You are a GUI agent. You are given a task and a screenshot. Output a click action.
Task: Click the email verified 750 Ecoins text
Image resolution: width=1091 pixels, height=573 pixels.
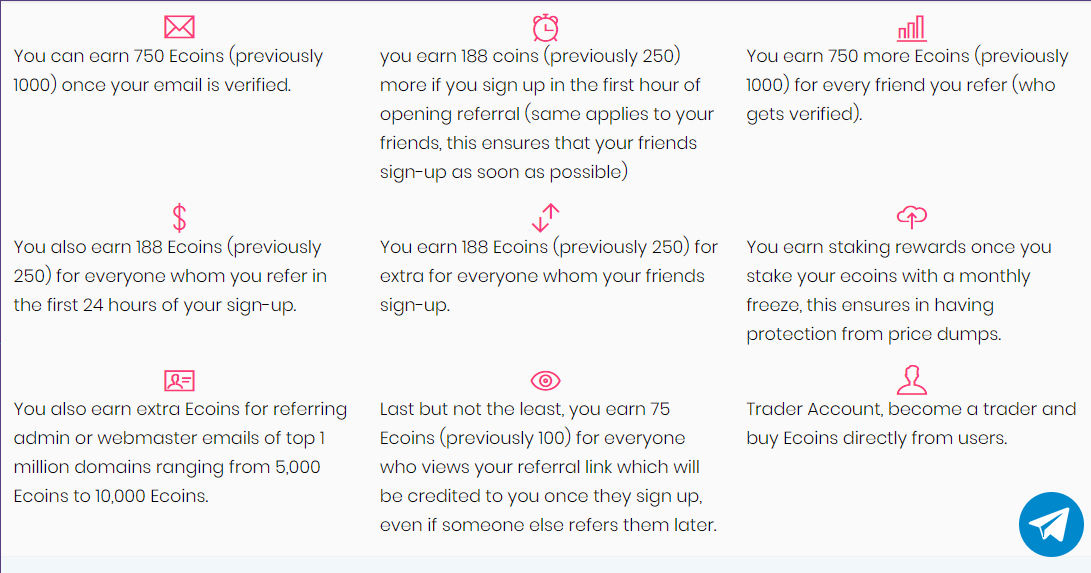click(x=168, y=70)
